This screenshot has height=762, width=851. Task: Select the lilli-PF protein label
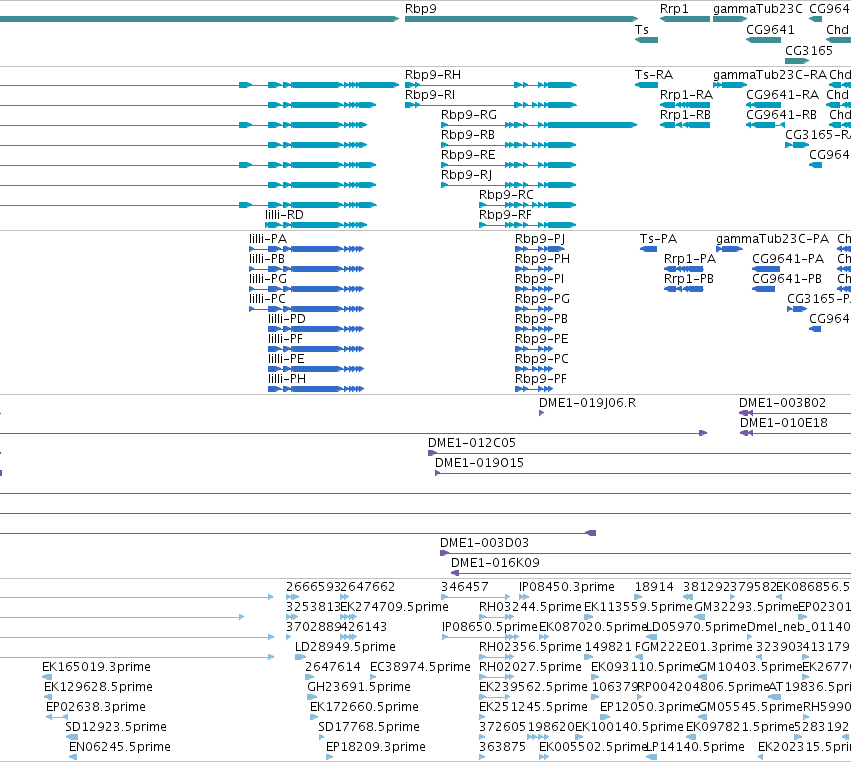point(285,340)
